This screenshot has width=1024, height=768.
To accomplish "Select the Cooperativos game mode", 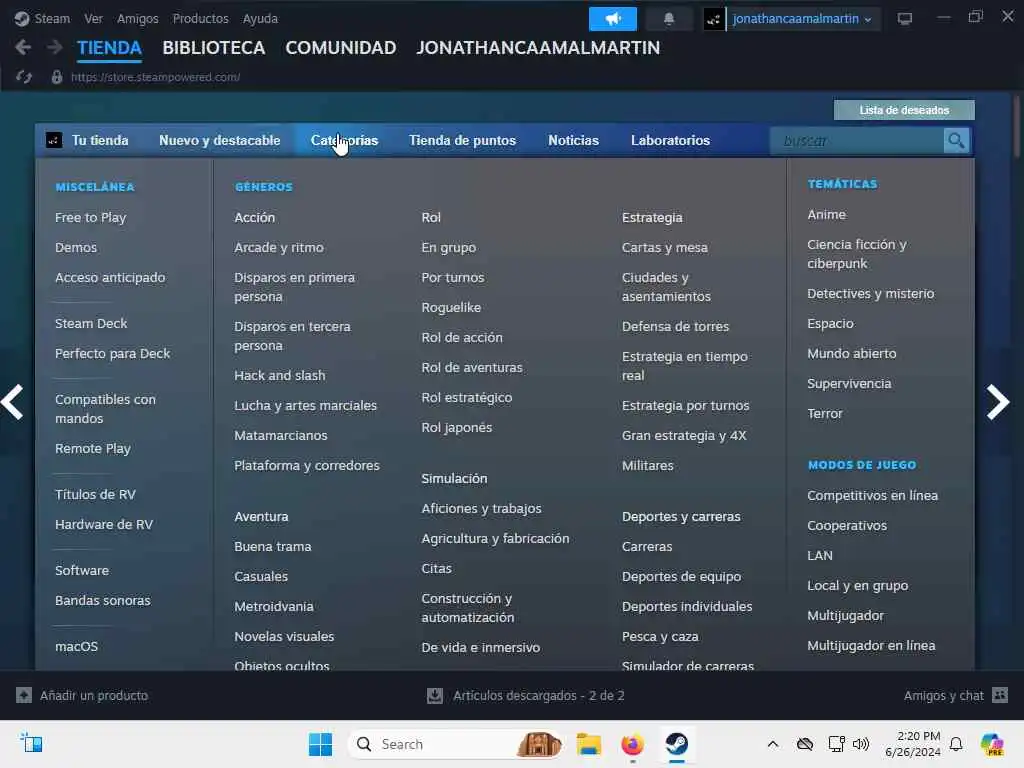I will click(847, 526).
